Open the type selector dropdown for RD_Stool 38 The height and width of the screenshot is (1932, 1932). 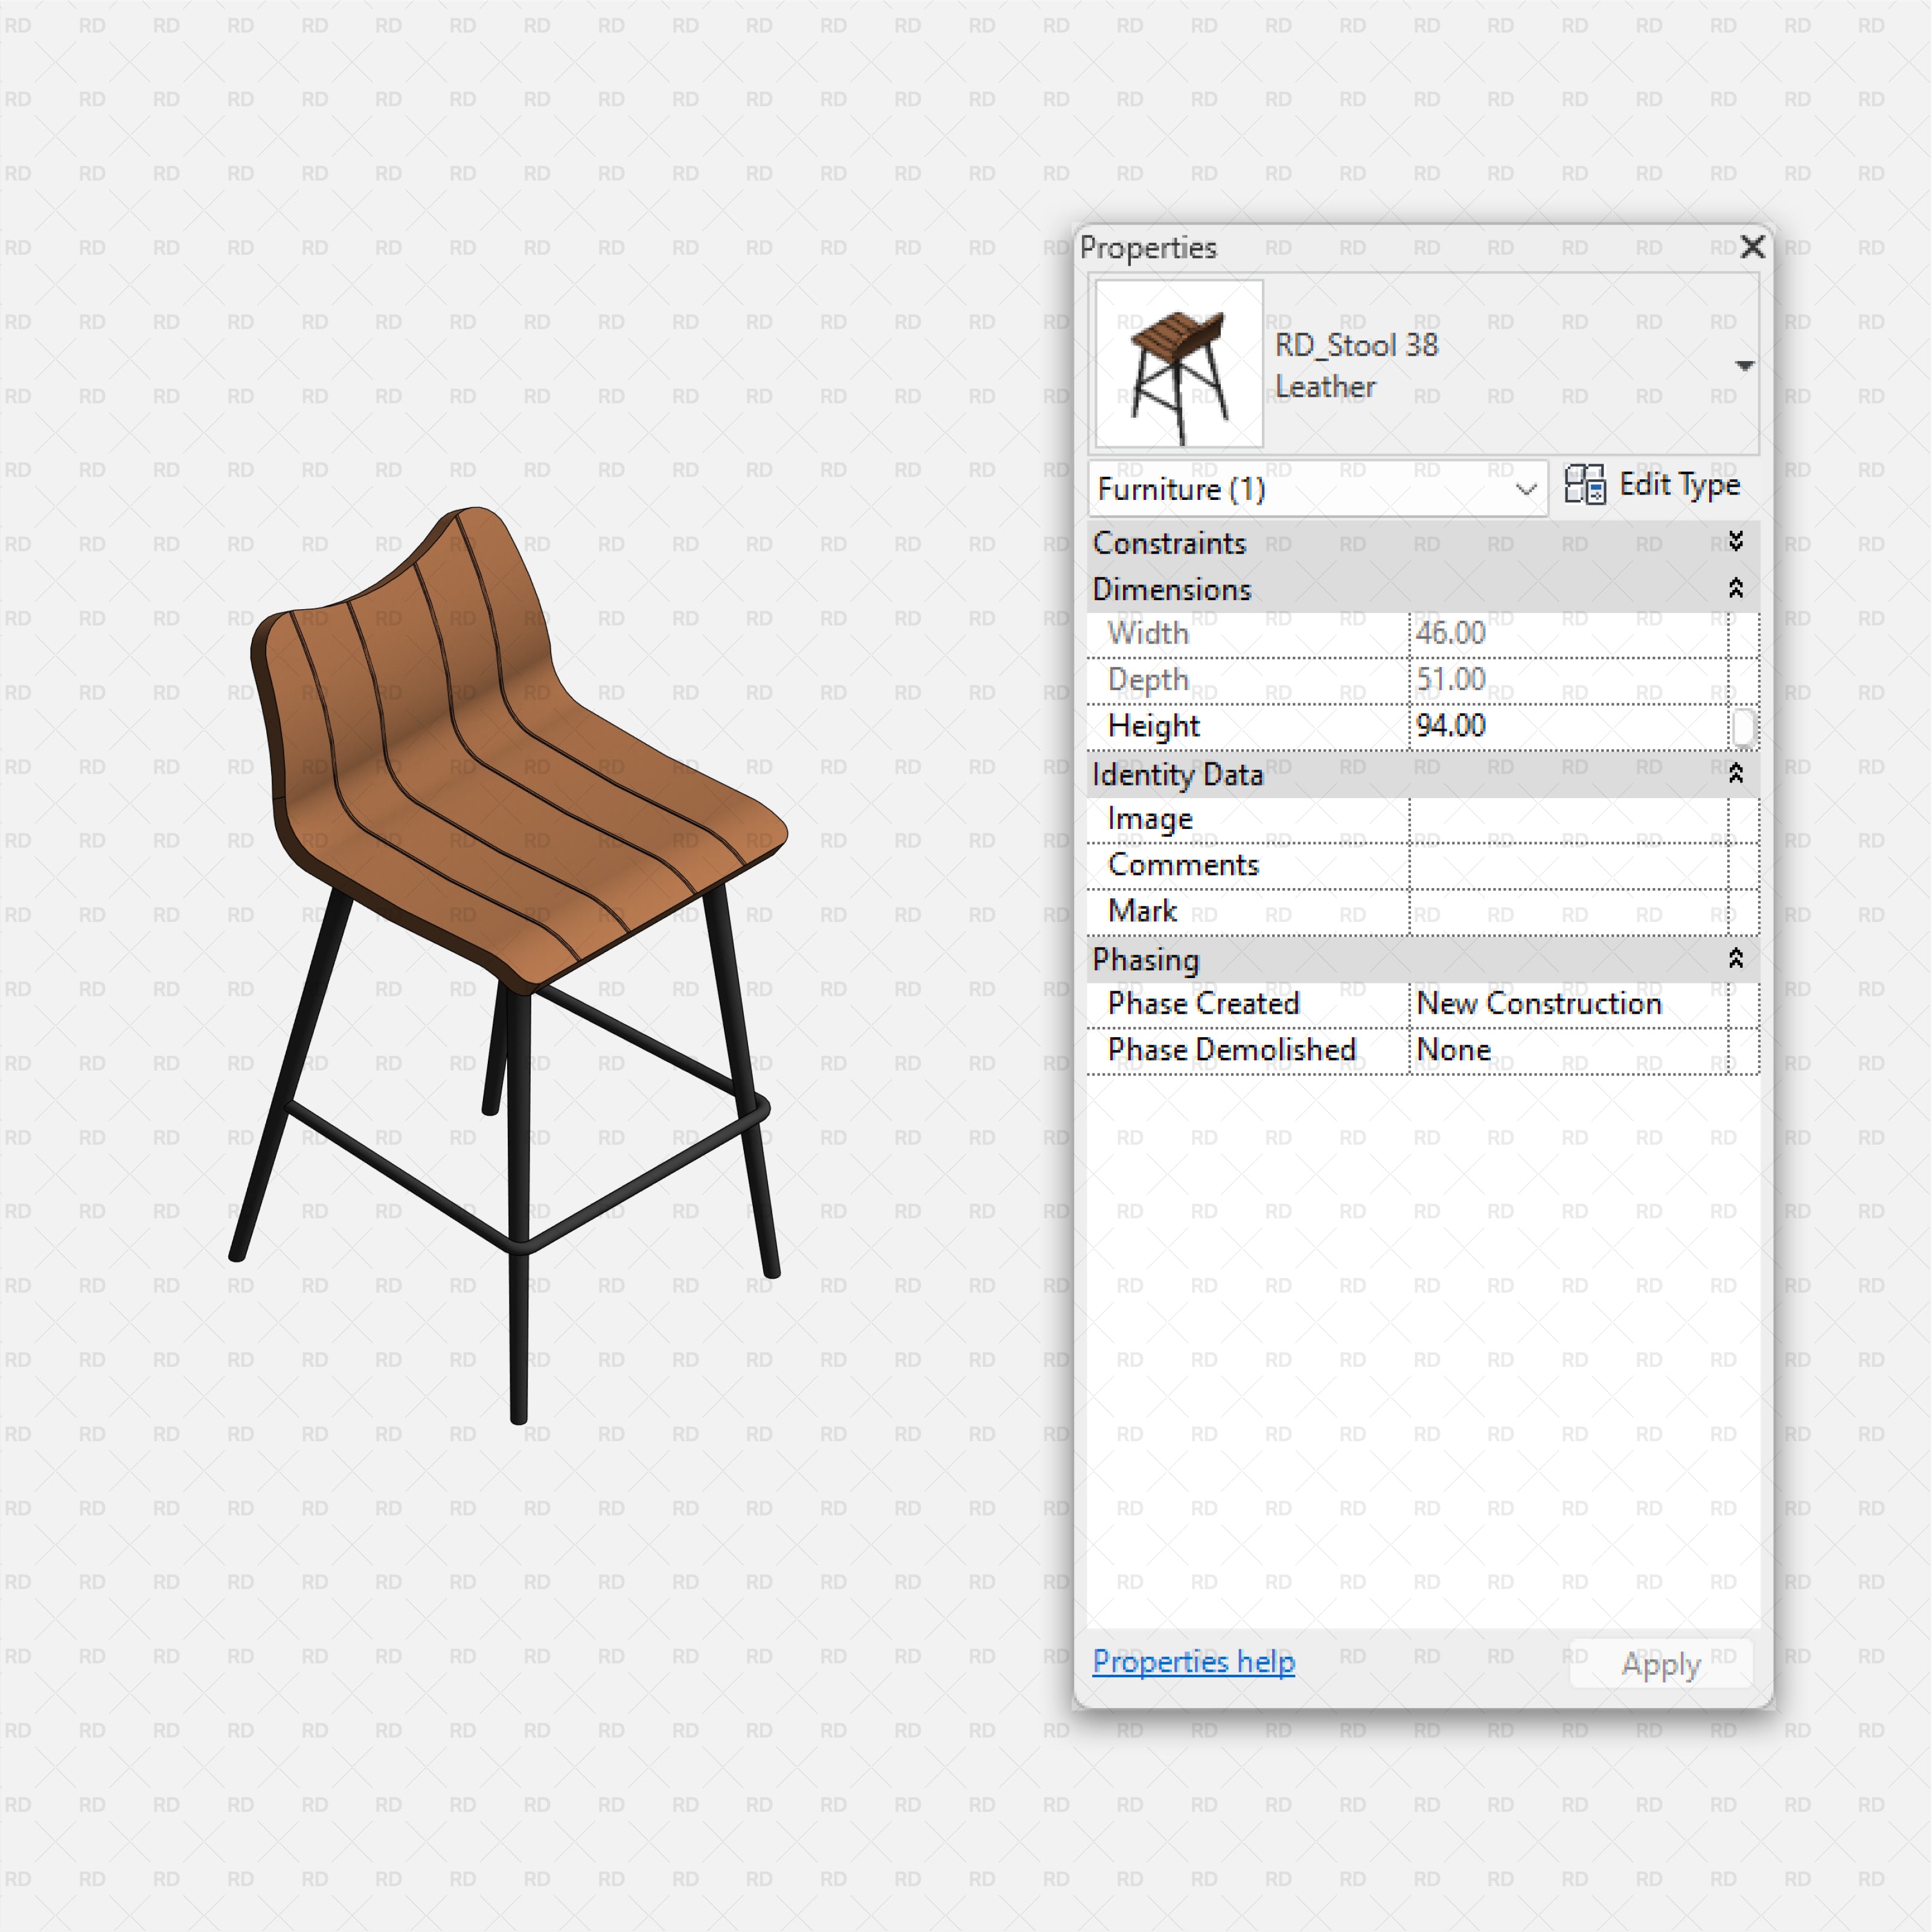pos(1745,365)
